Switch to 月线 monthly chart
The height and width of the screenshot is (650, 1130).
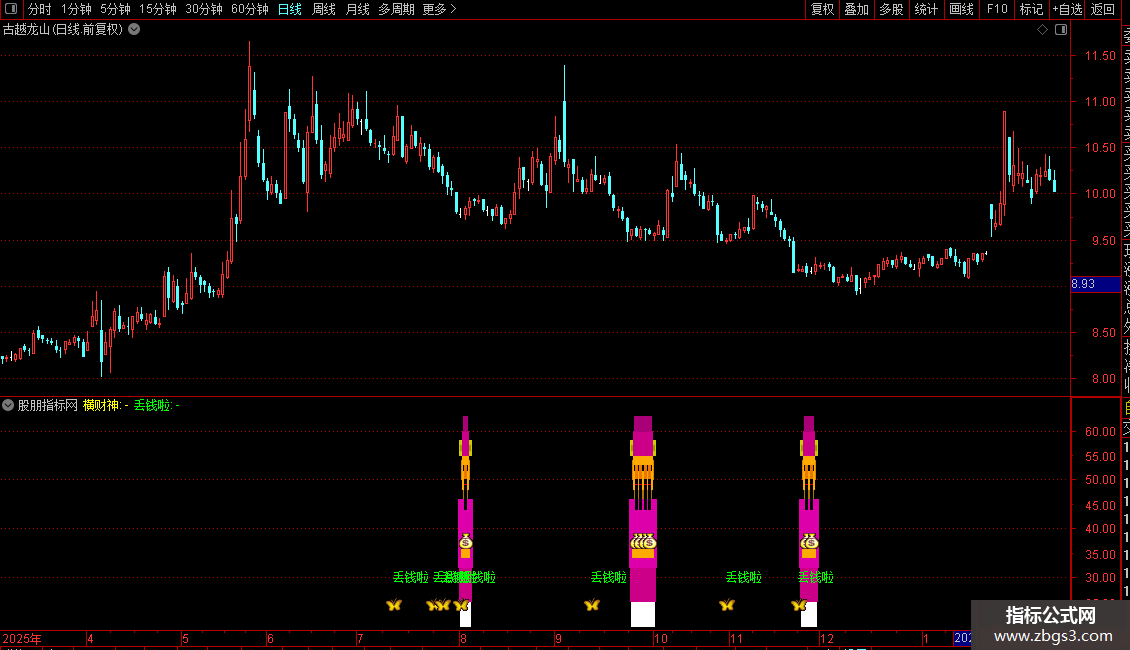357,9
